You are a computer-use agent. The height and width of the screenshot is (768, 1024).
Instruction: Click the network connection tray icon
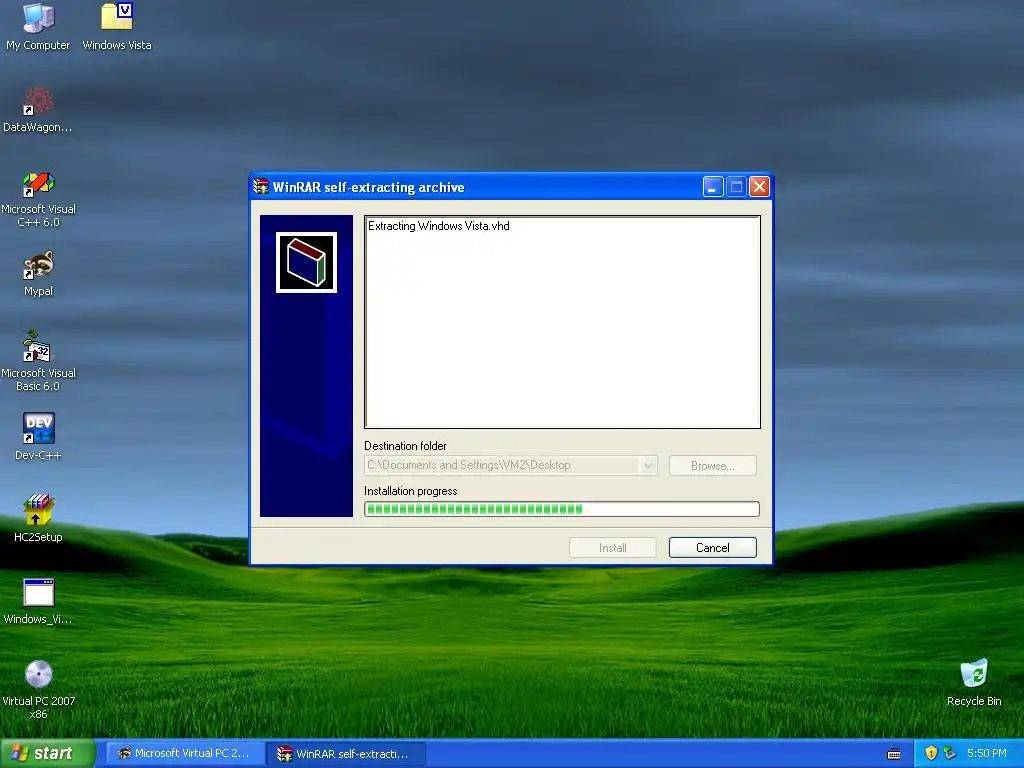949,753
